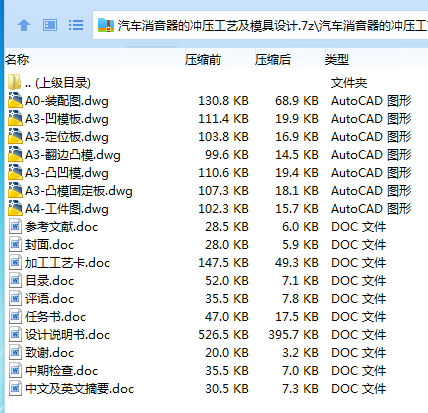Sort by the 压缩前 column header
The image size is (428, 413).
tap(203, 60)
